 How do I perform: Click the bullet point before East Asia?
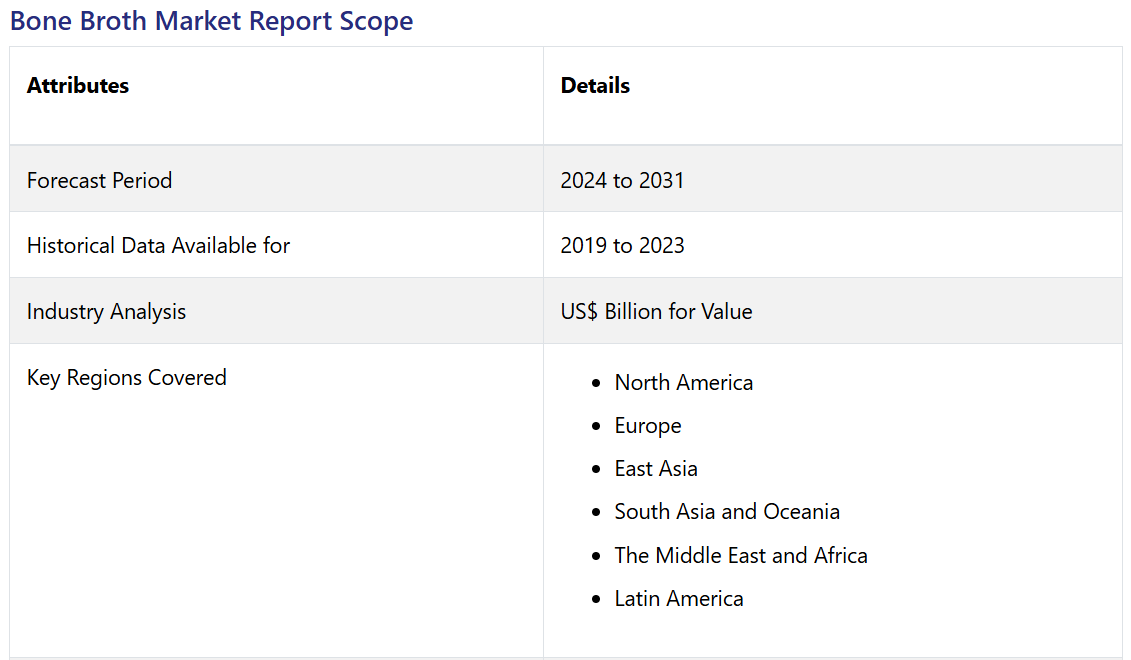coord(597,469)
